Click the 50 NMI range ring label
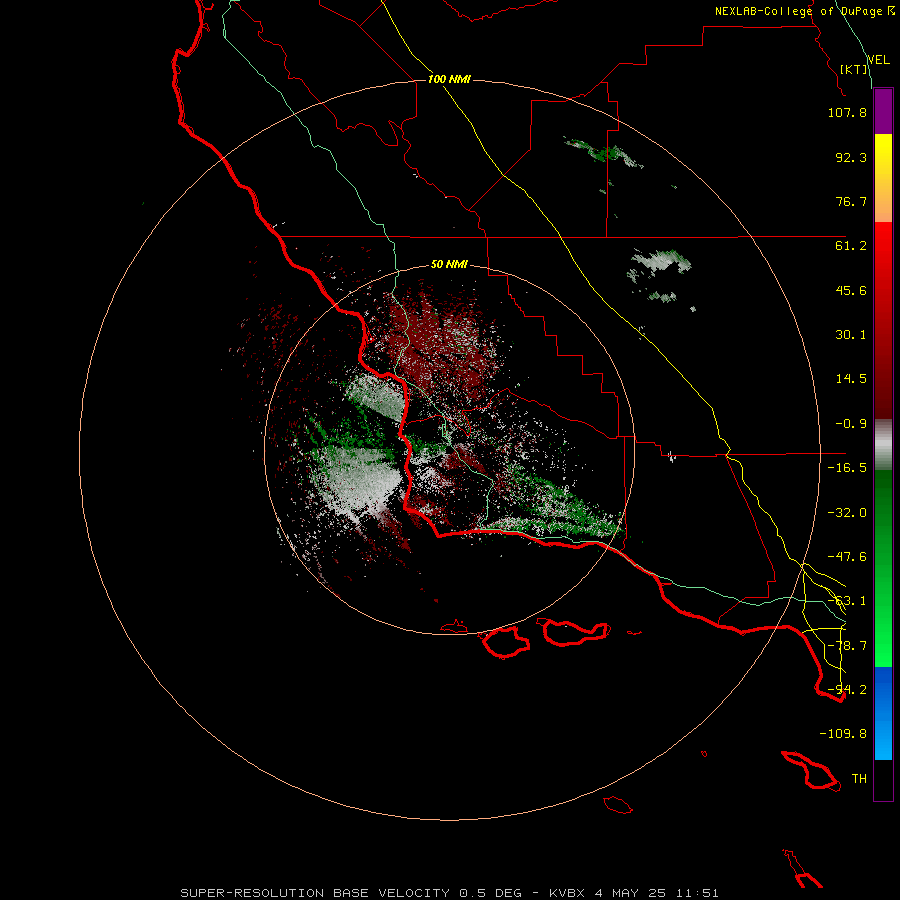The width and height of the screenshot is (900, 900). (449, 265)
